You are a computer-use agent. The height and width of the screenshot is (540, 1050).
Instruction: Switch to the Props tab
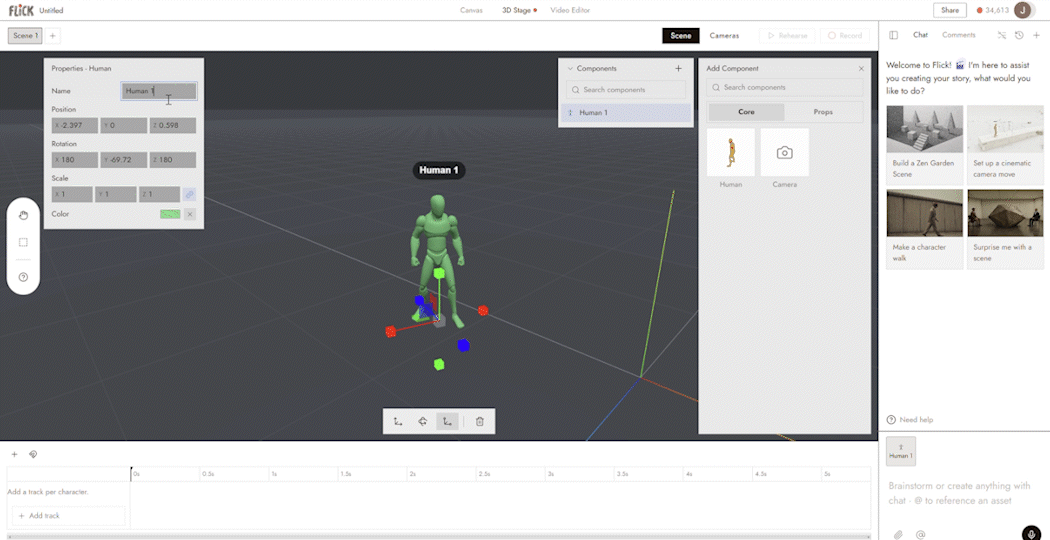(823, 112)
